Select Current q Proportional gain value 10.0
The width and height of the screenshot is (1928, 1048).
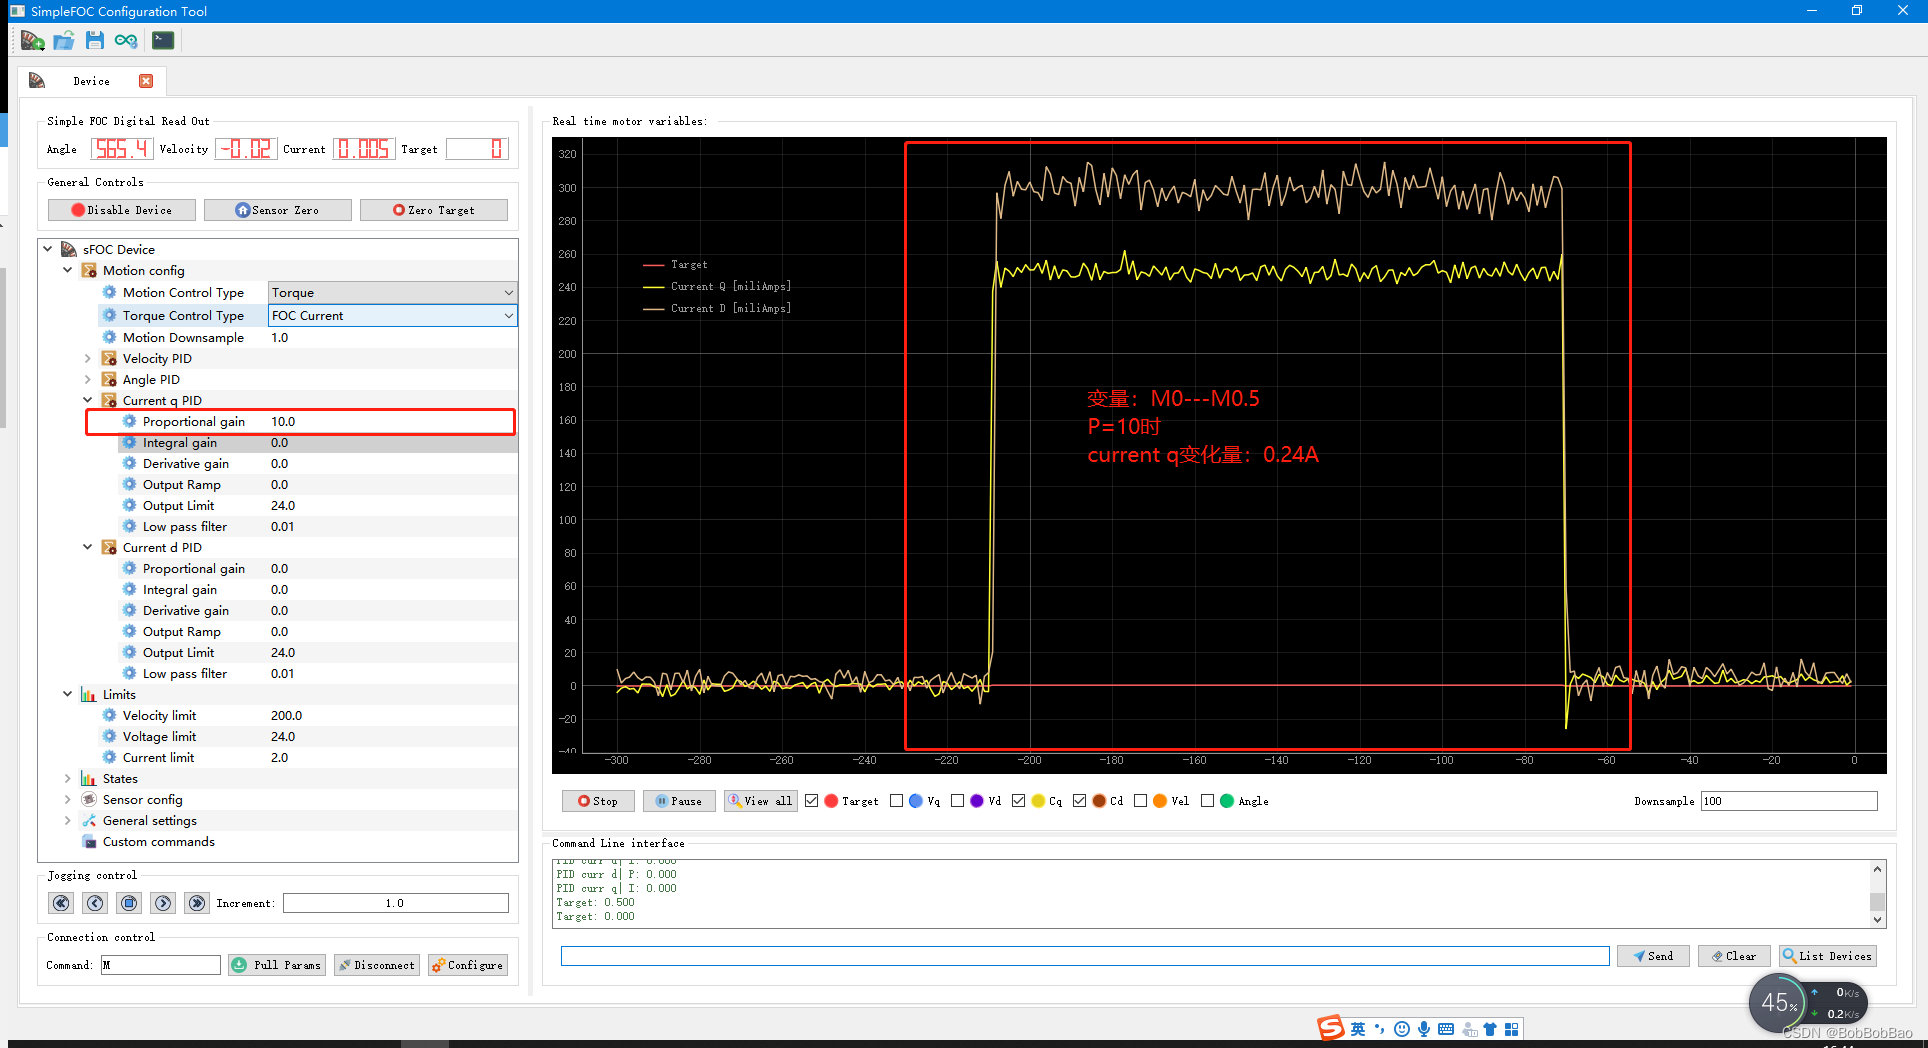pyautogui.click(x=283, y=421)
